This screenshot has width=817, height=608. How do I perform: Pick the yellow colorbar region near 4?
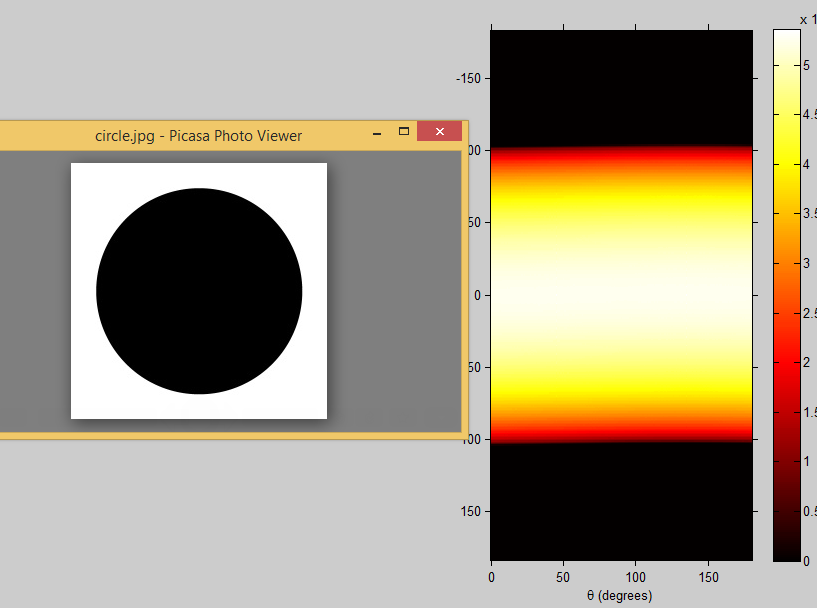(x=786, y=164)
